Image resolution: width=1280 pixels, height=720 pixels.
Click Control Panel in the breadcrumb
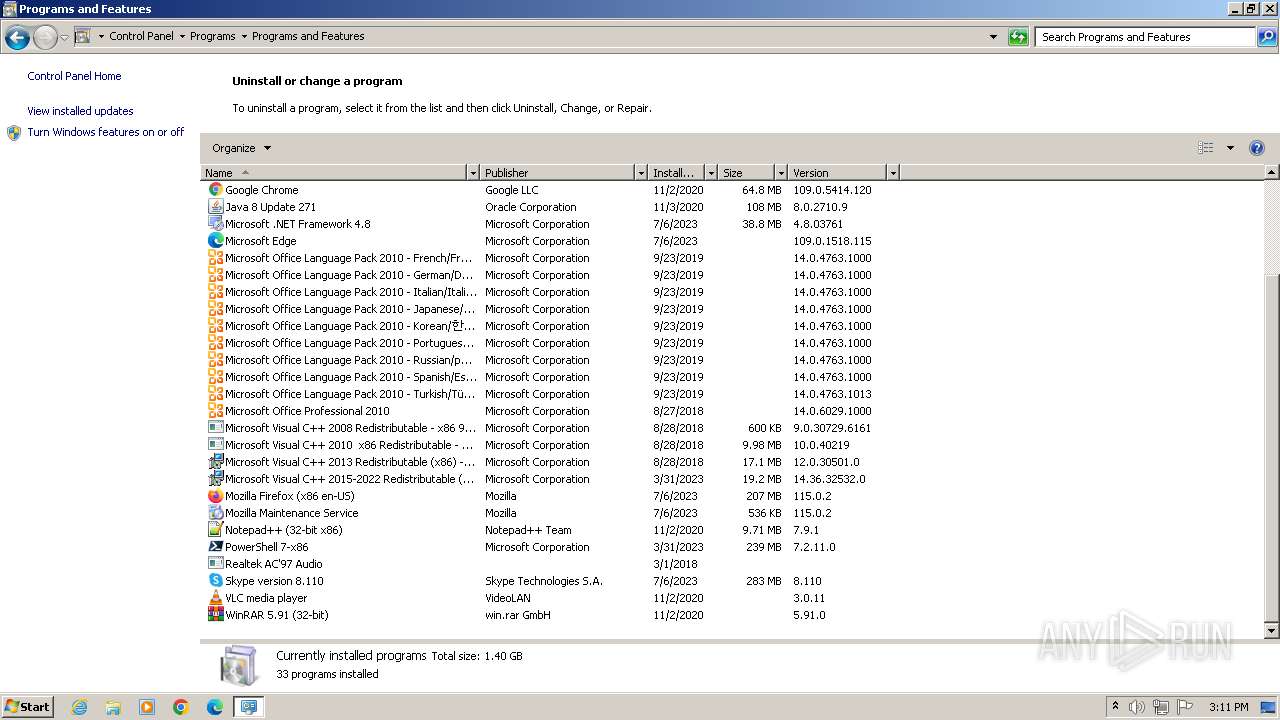coord(141,36)
